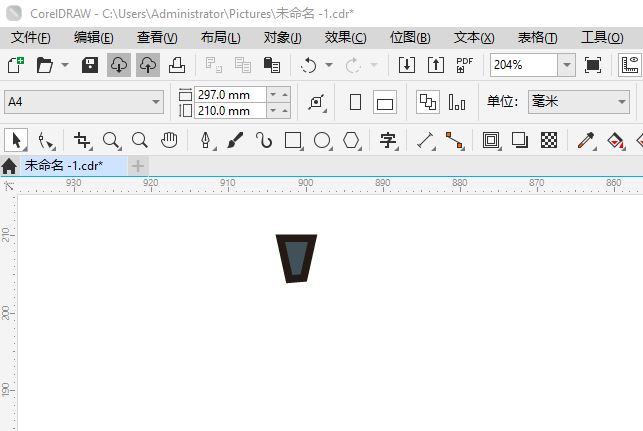Select the Transparency checkerboard tool

click(x=549, y=140)
